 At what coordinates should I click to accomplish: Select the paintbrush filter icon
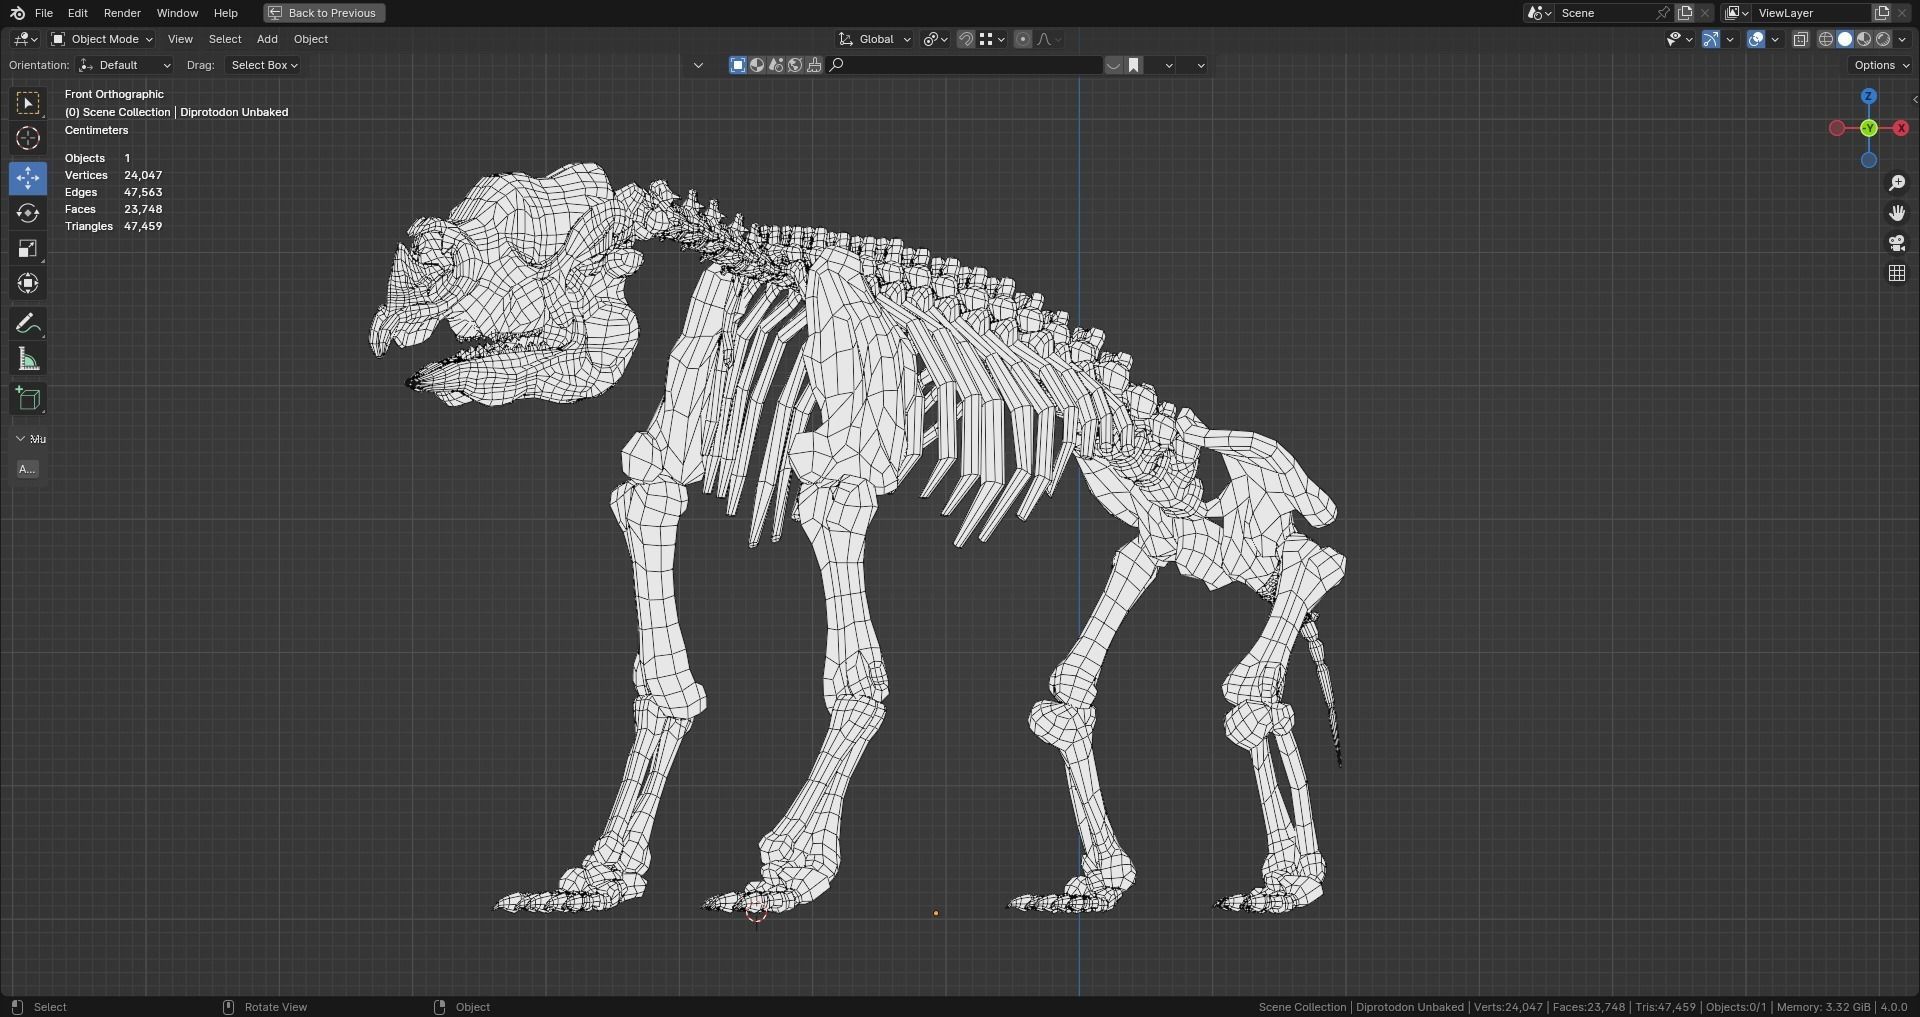point(814,65)
